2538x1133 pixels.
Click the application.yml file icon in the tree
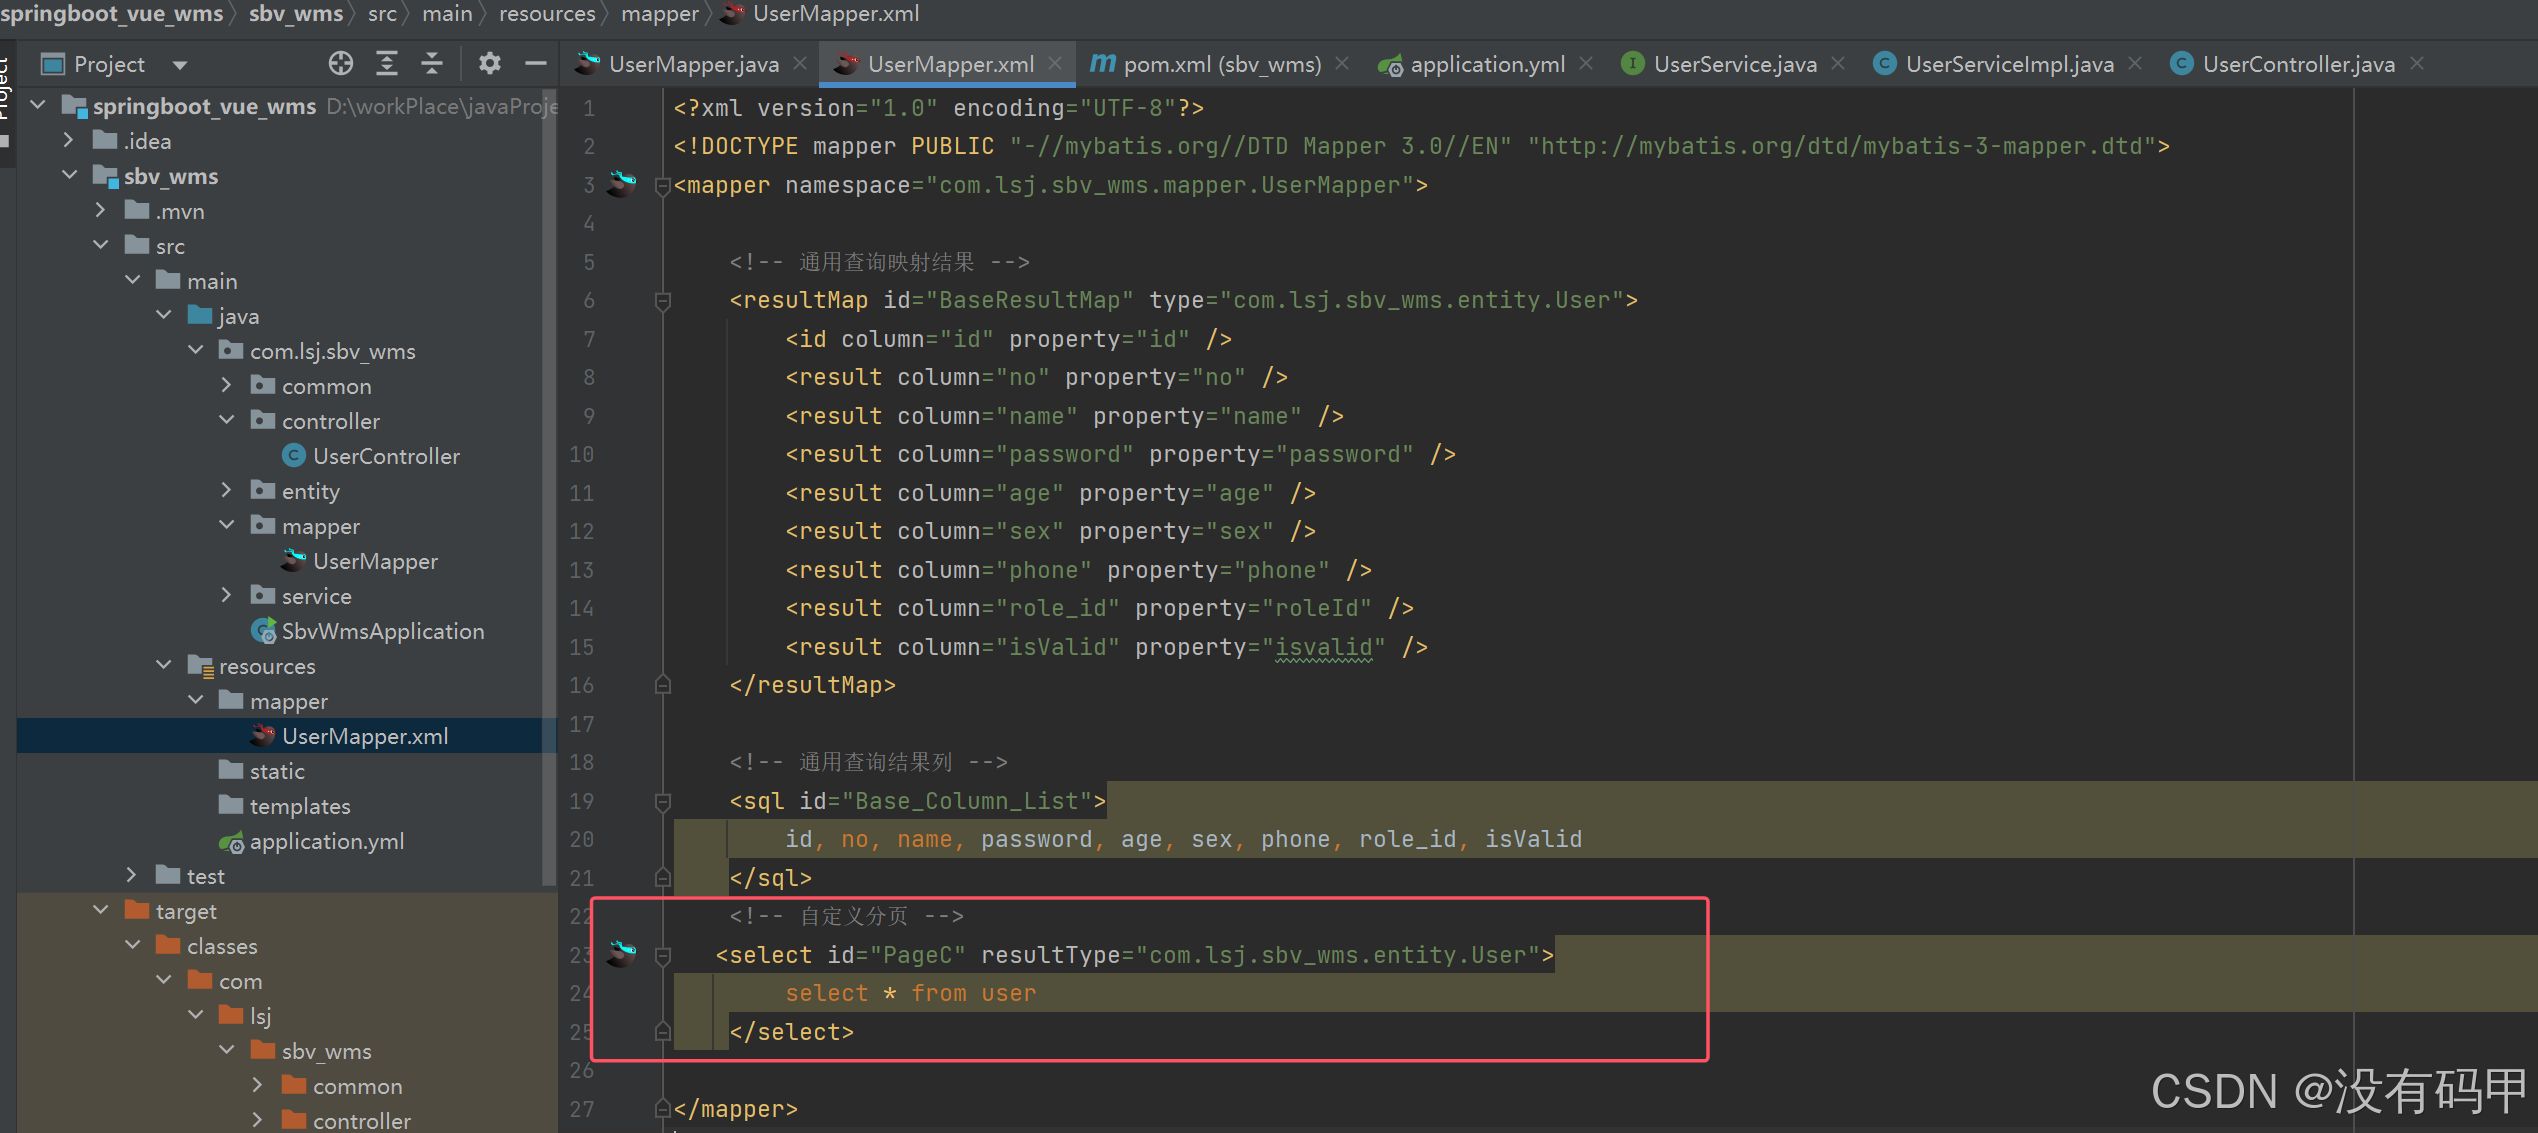click(232, 841)
